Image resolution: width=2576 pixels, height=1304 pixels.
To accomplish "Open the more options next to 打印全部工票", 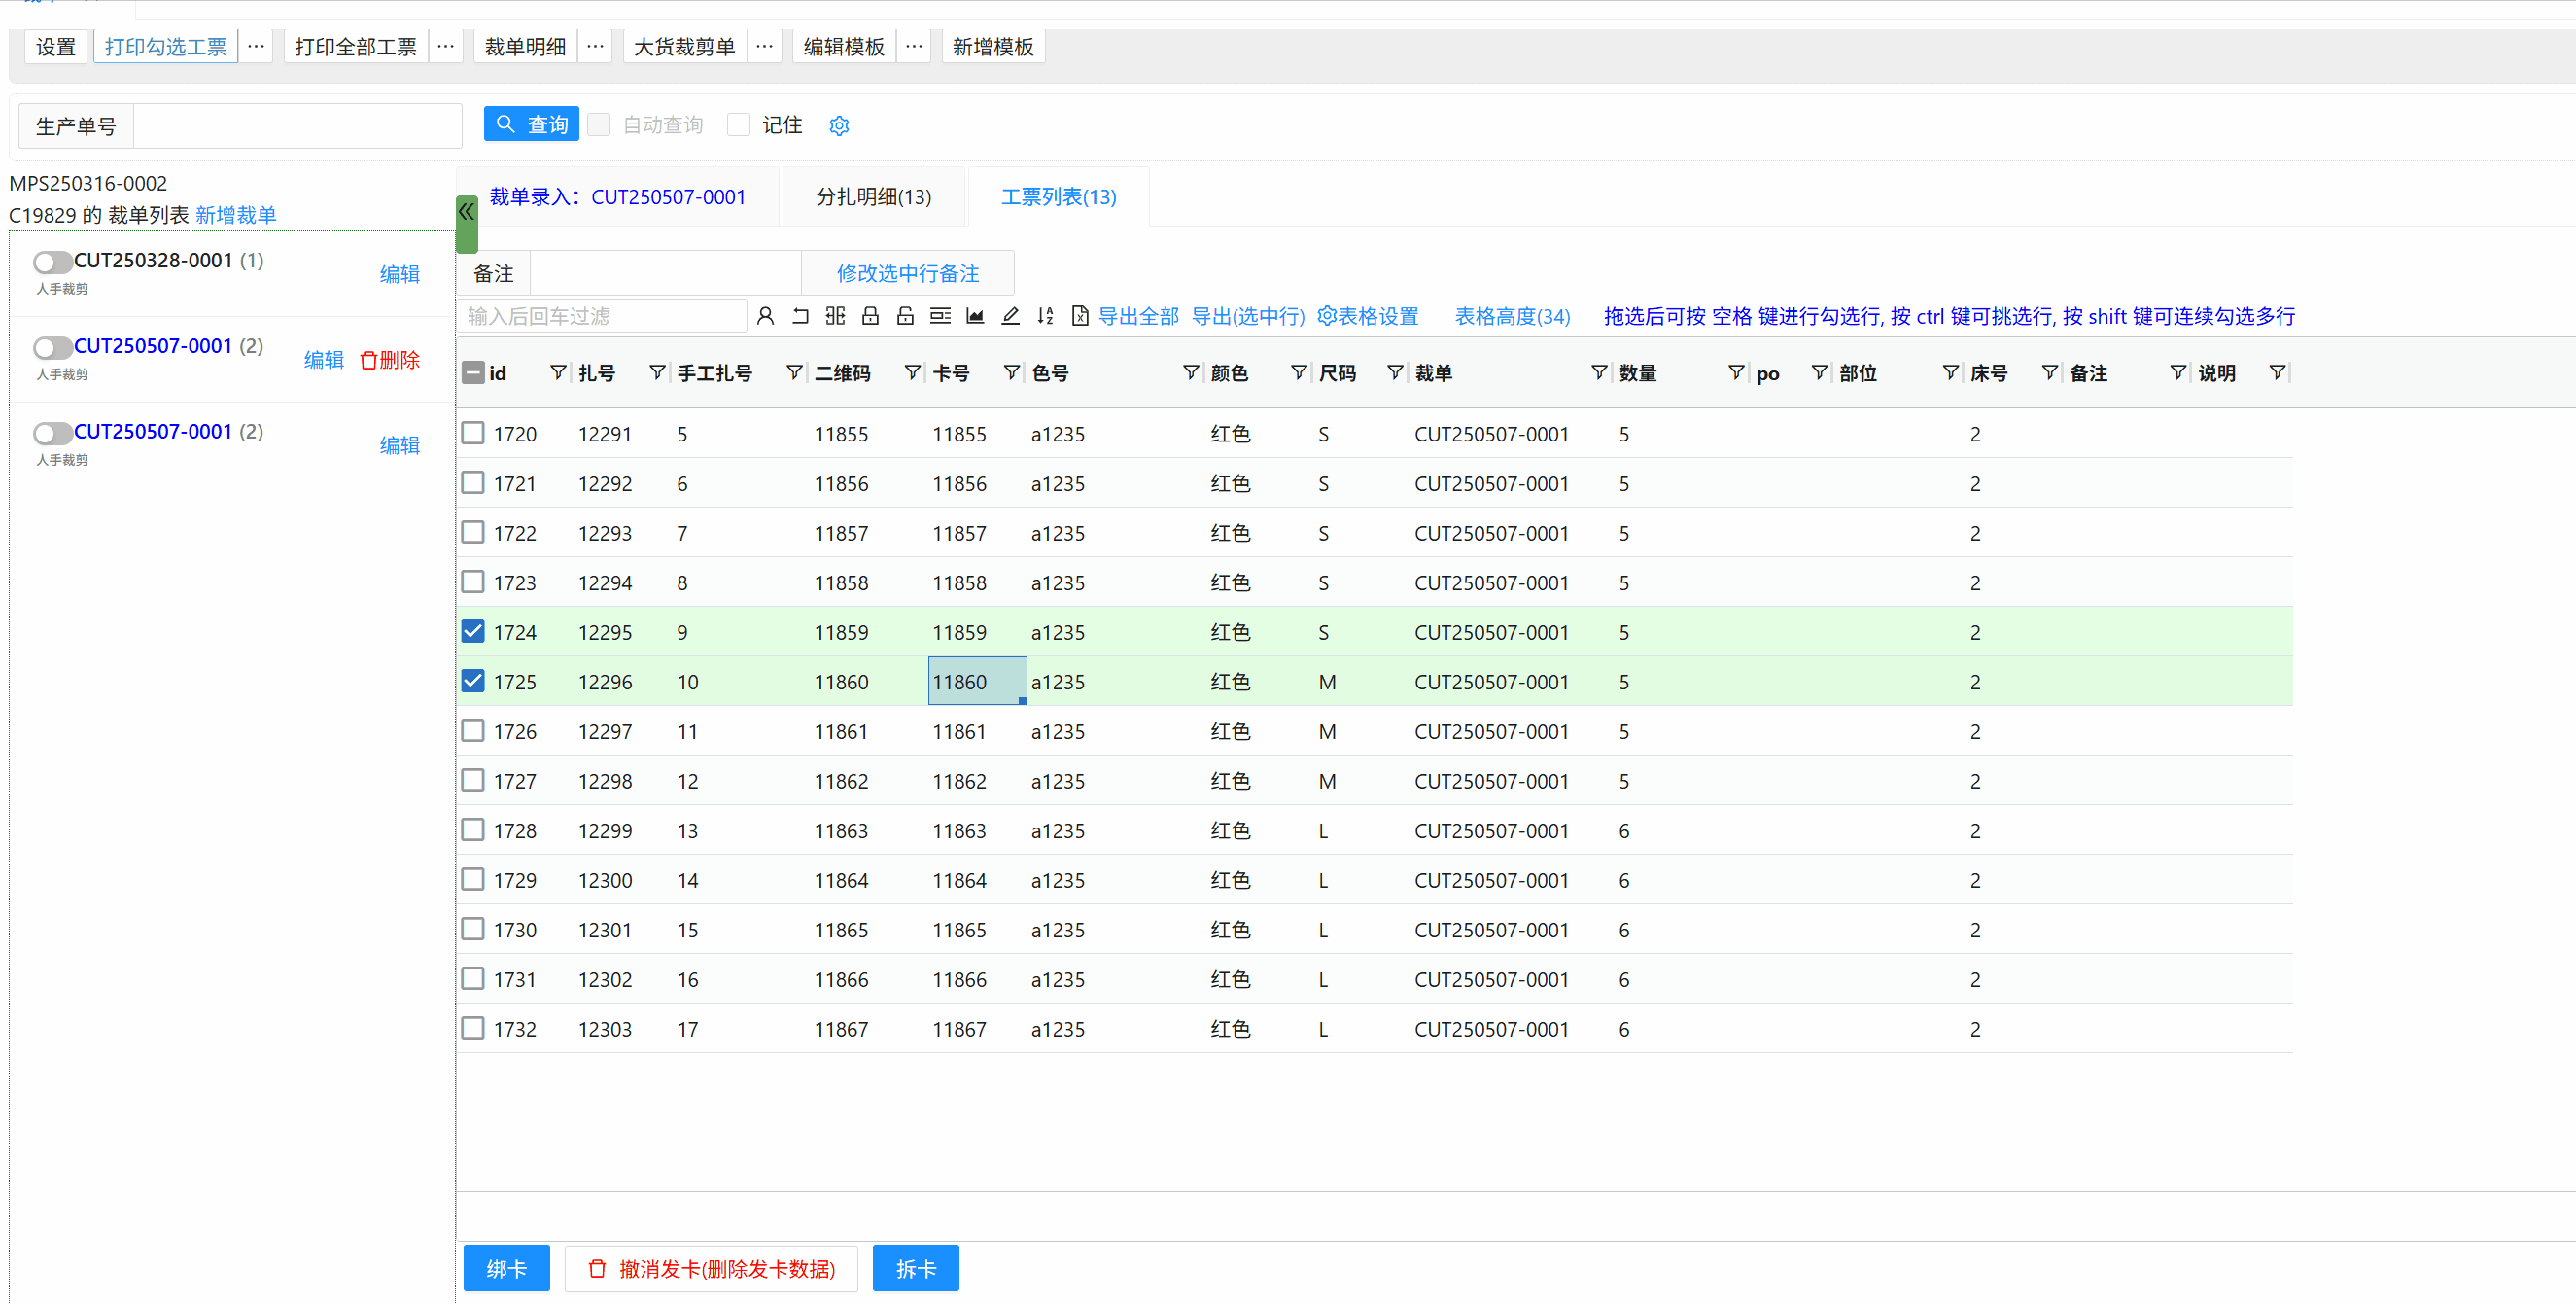I will coord(446,46).
